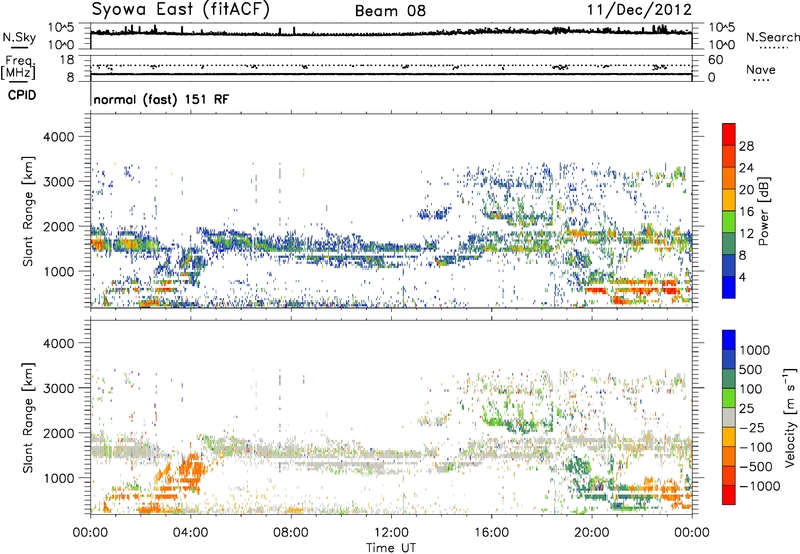This screenshot has height=554, width=800.
Task: Click the 'N.Sky' legend label
Action: coord(19,37)
